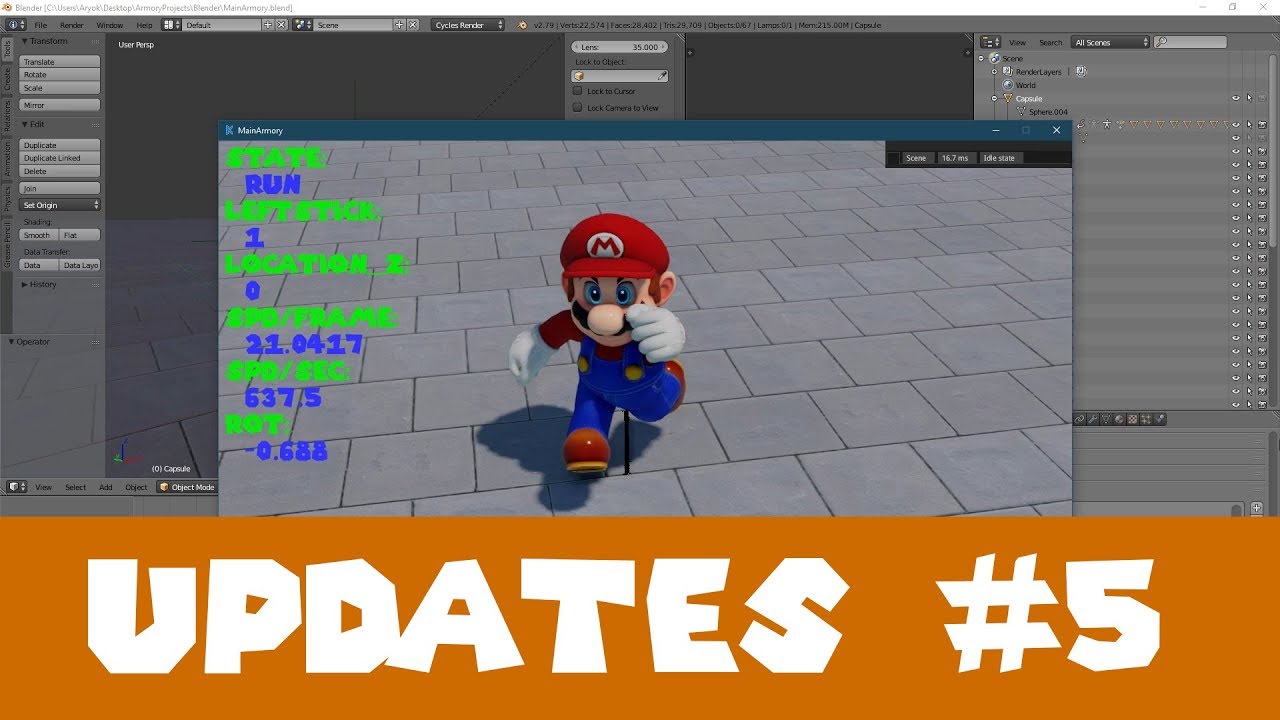Toggle the visibility eye under Capsule's row
Screen dimensions: 1280x720
[x=1236, y=124]
